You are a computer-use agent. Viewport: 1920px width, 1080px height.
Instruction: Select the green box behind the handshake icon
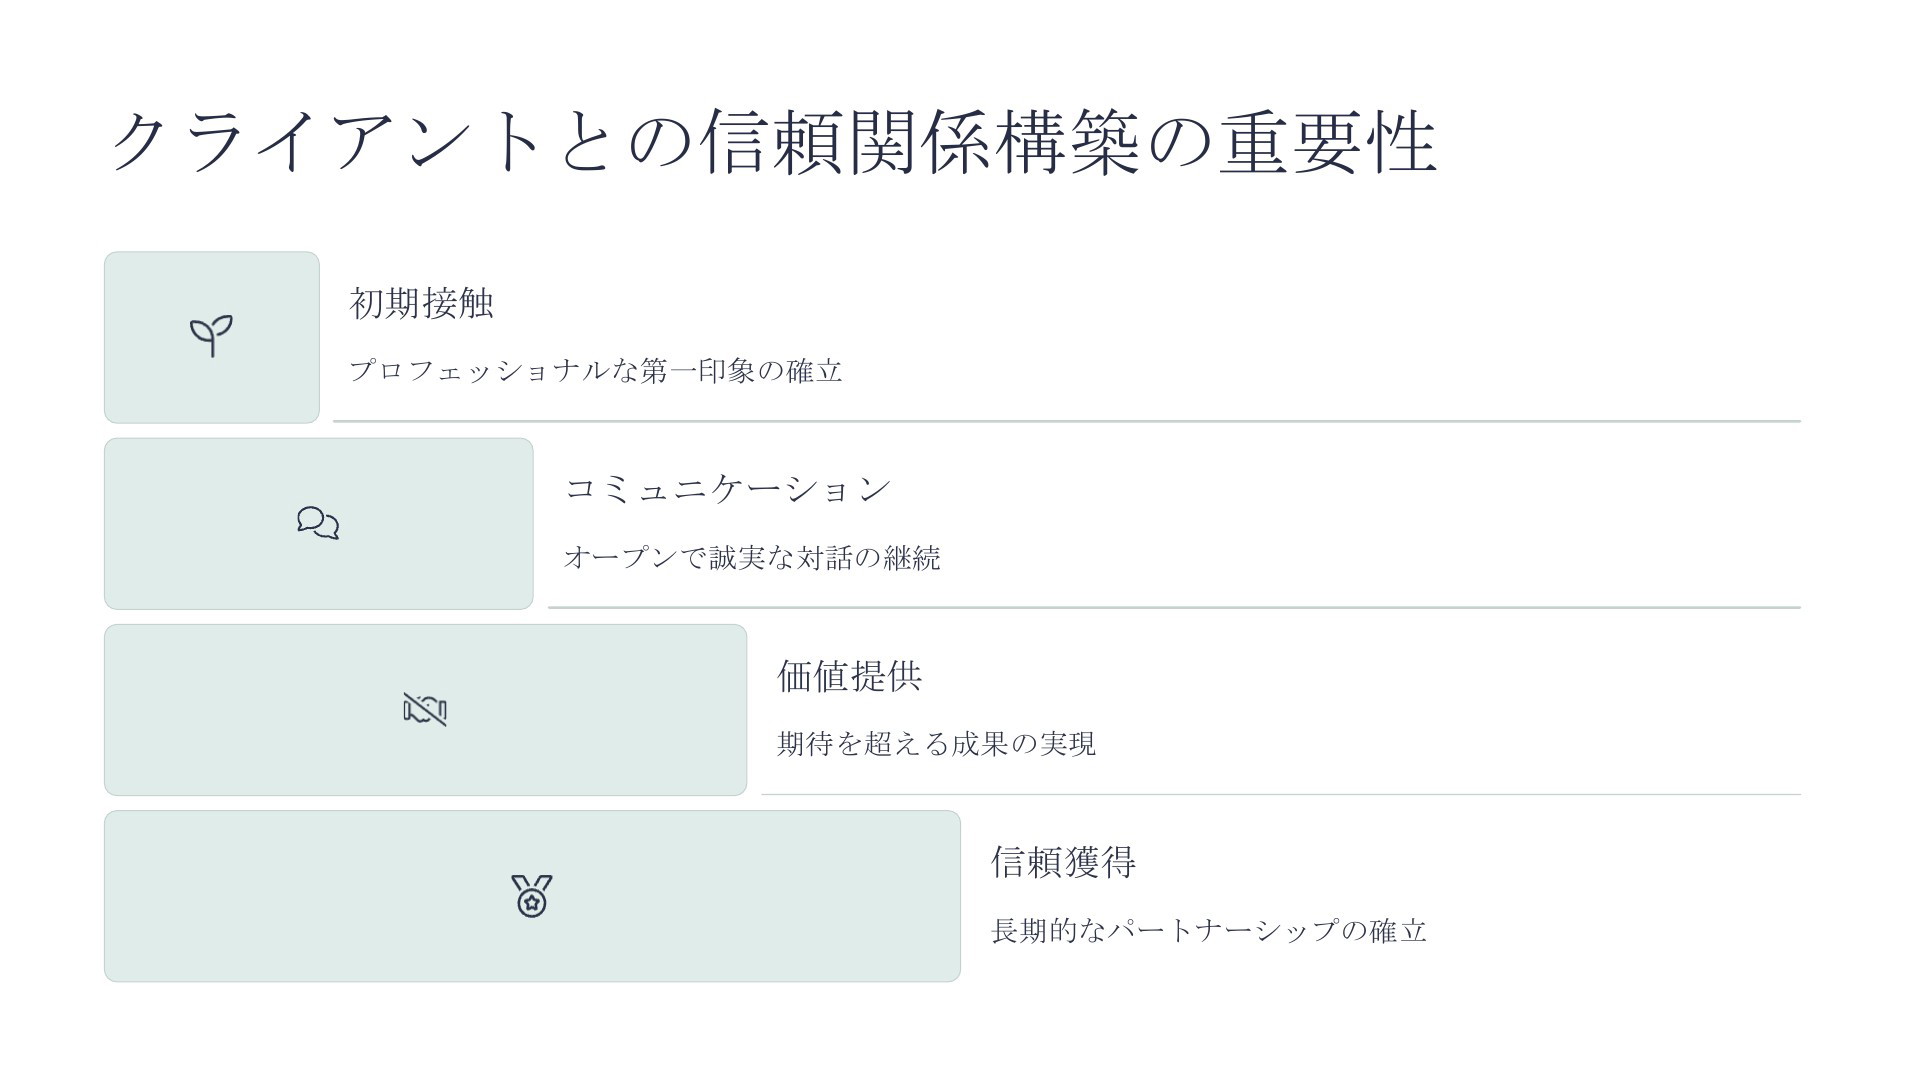[x=426, y=710]
